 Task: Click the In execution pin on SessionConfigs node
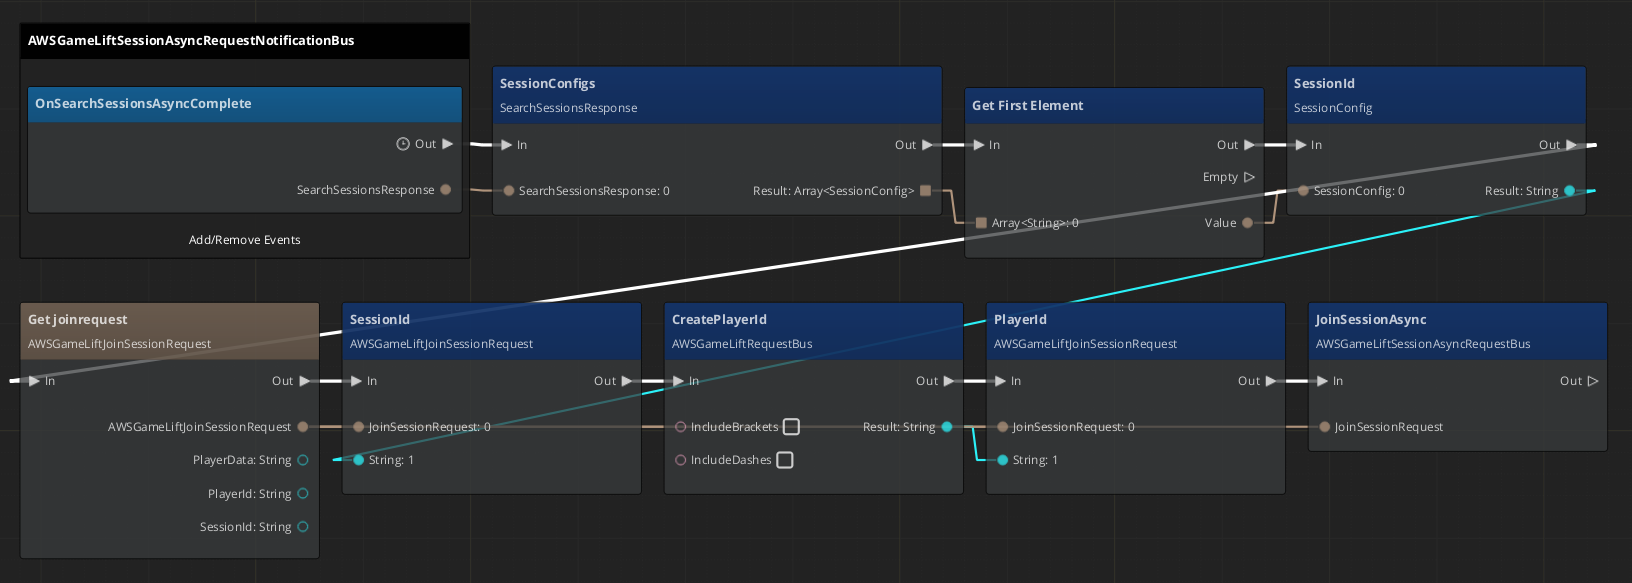pos(507,145)
